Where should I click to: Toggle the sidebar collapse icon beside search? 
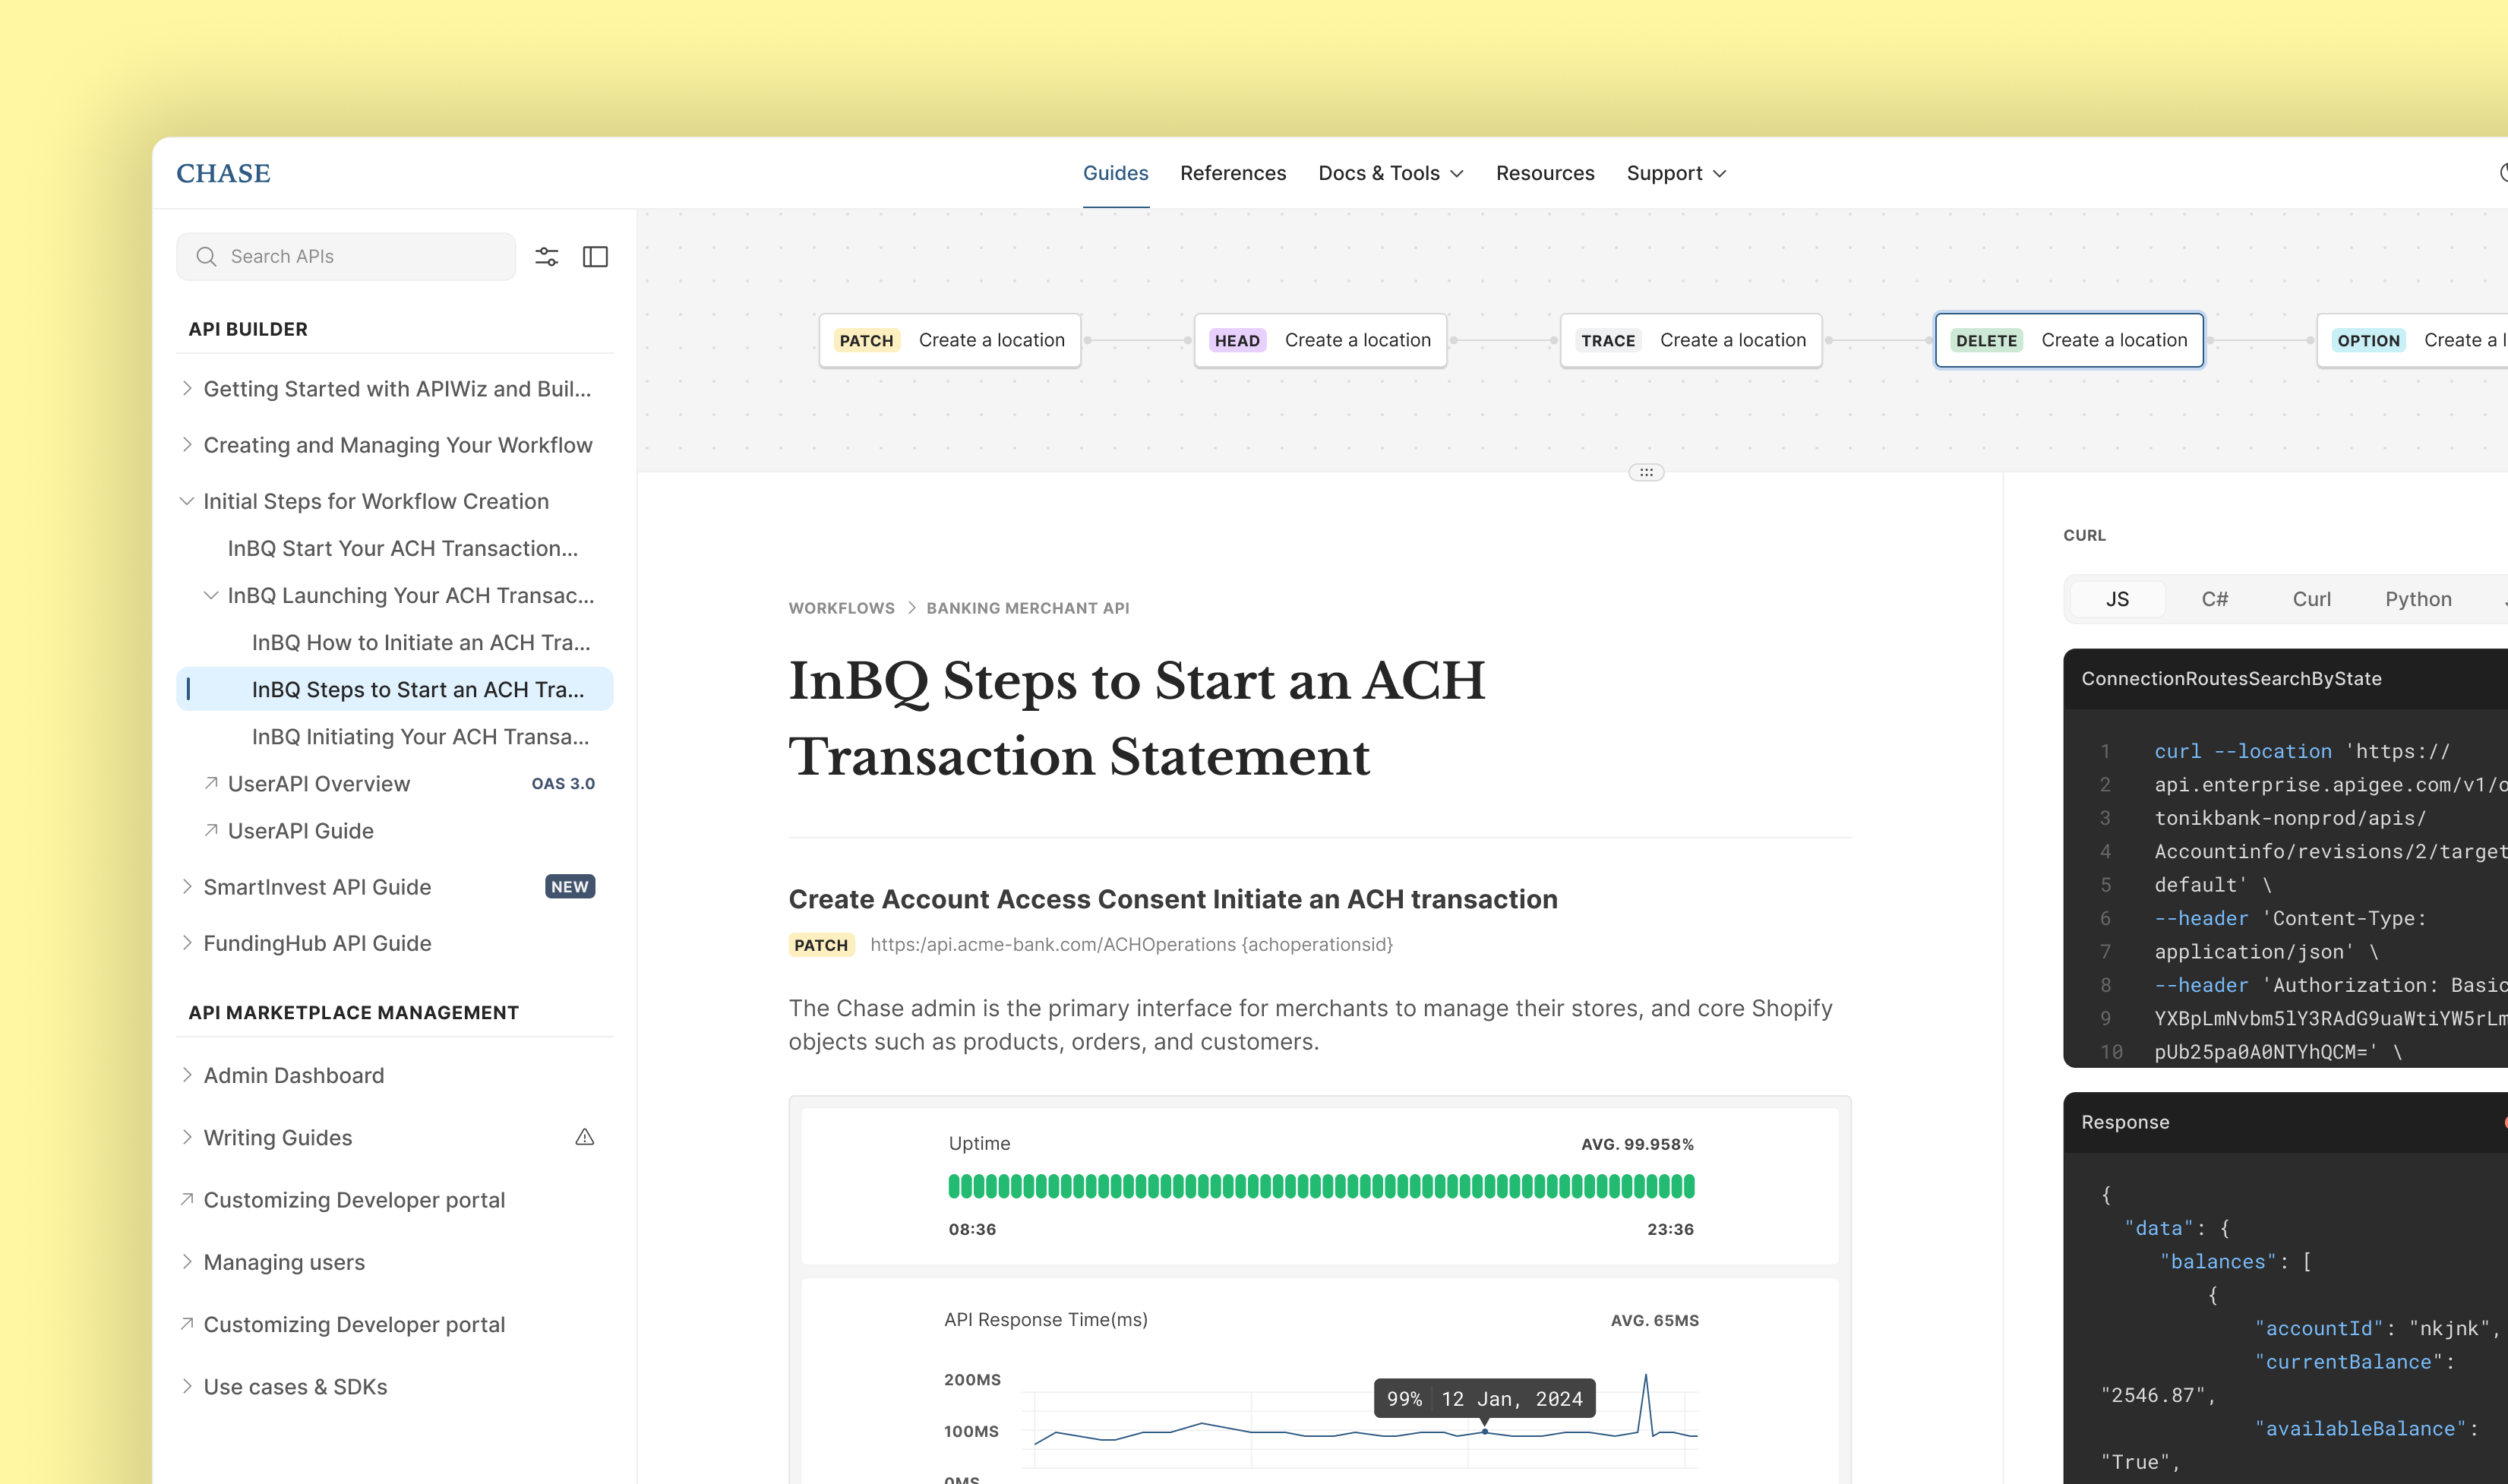595,256
